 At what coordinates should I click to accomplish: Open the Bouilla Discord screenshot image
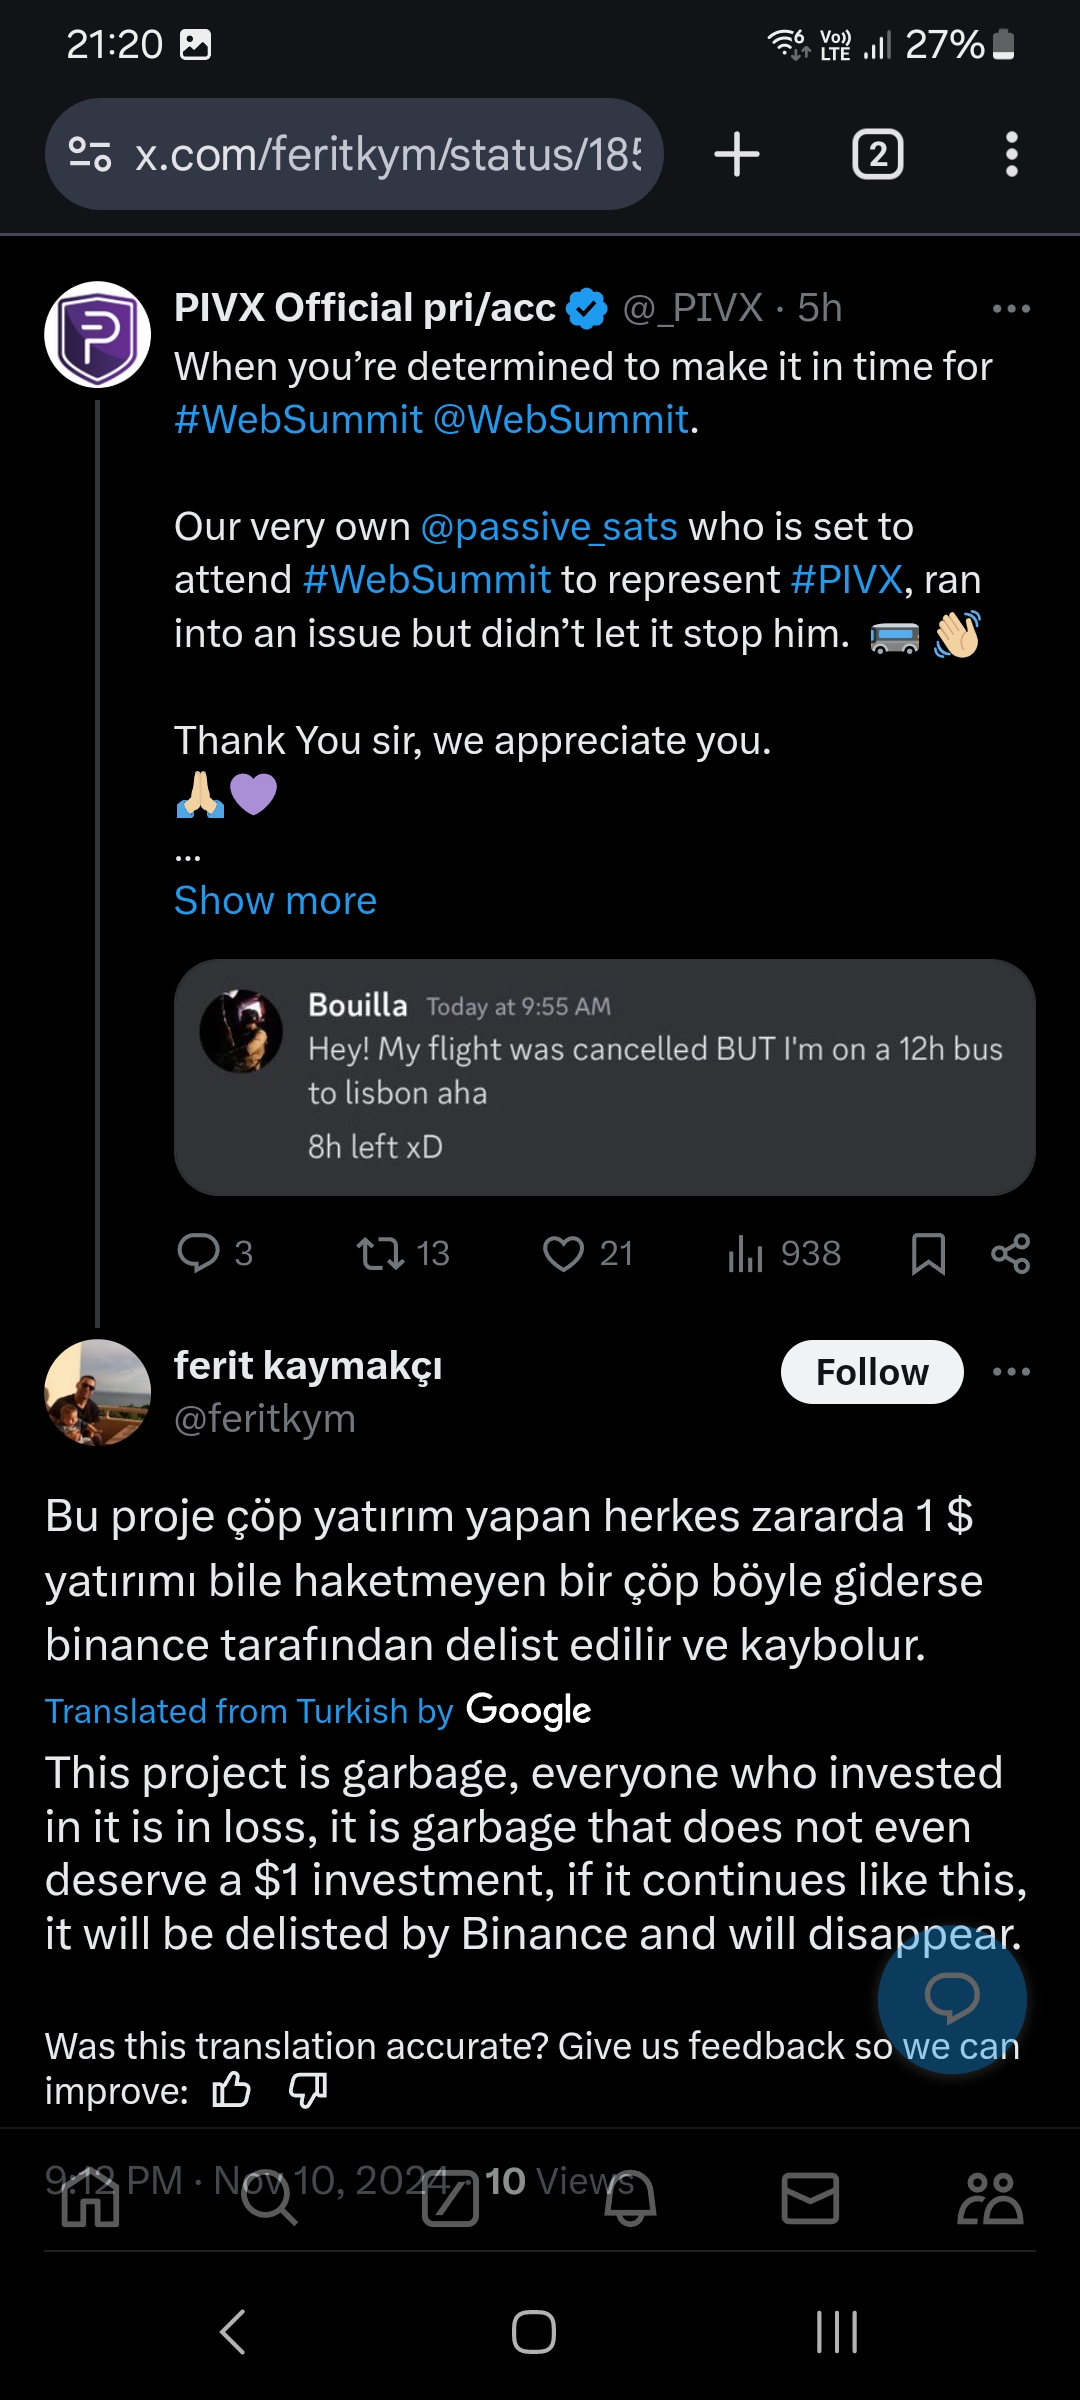coord(604,1077)
